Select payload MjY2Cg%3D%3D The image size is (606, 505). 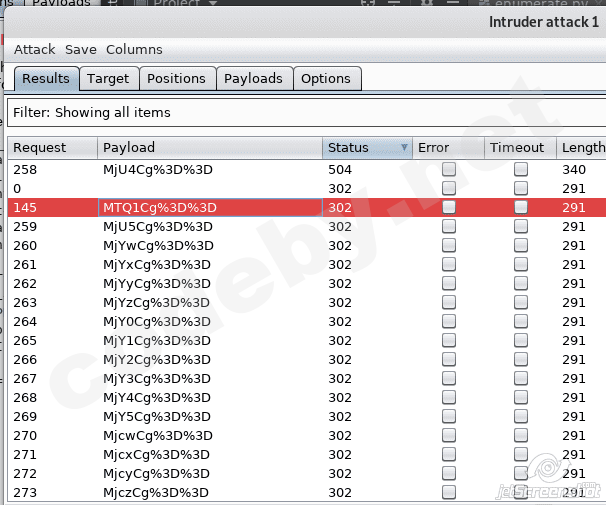click(157, 359)
